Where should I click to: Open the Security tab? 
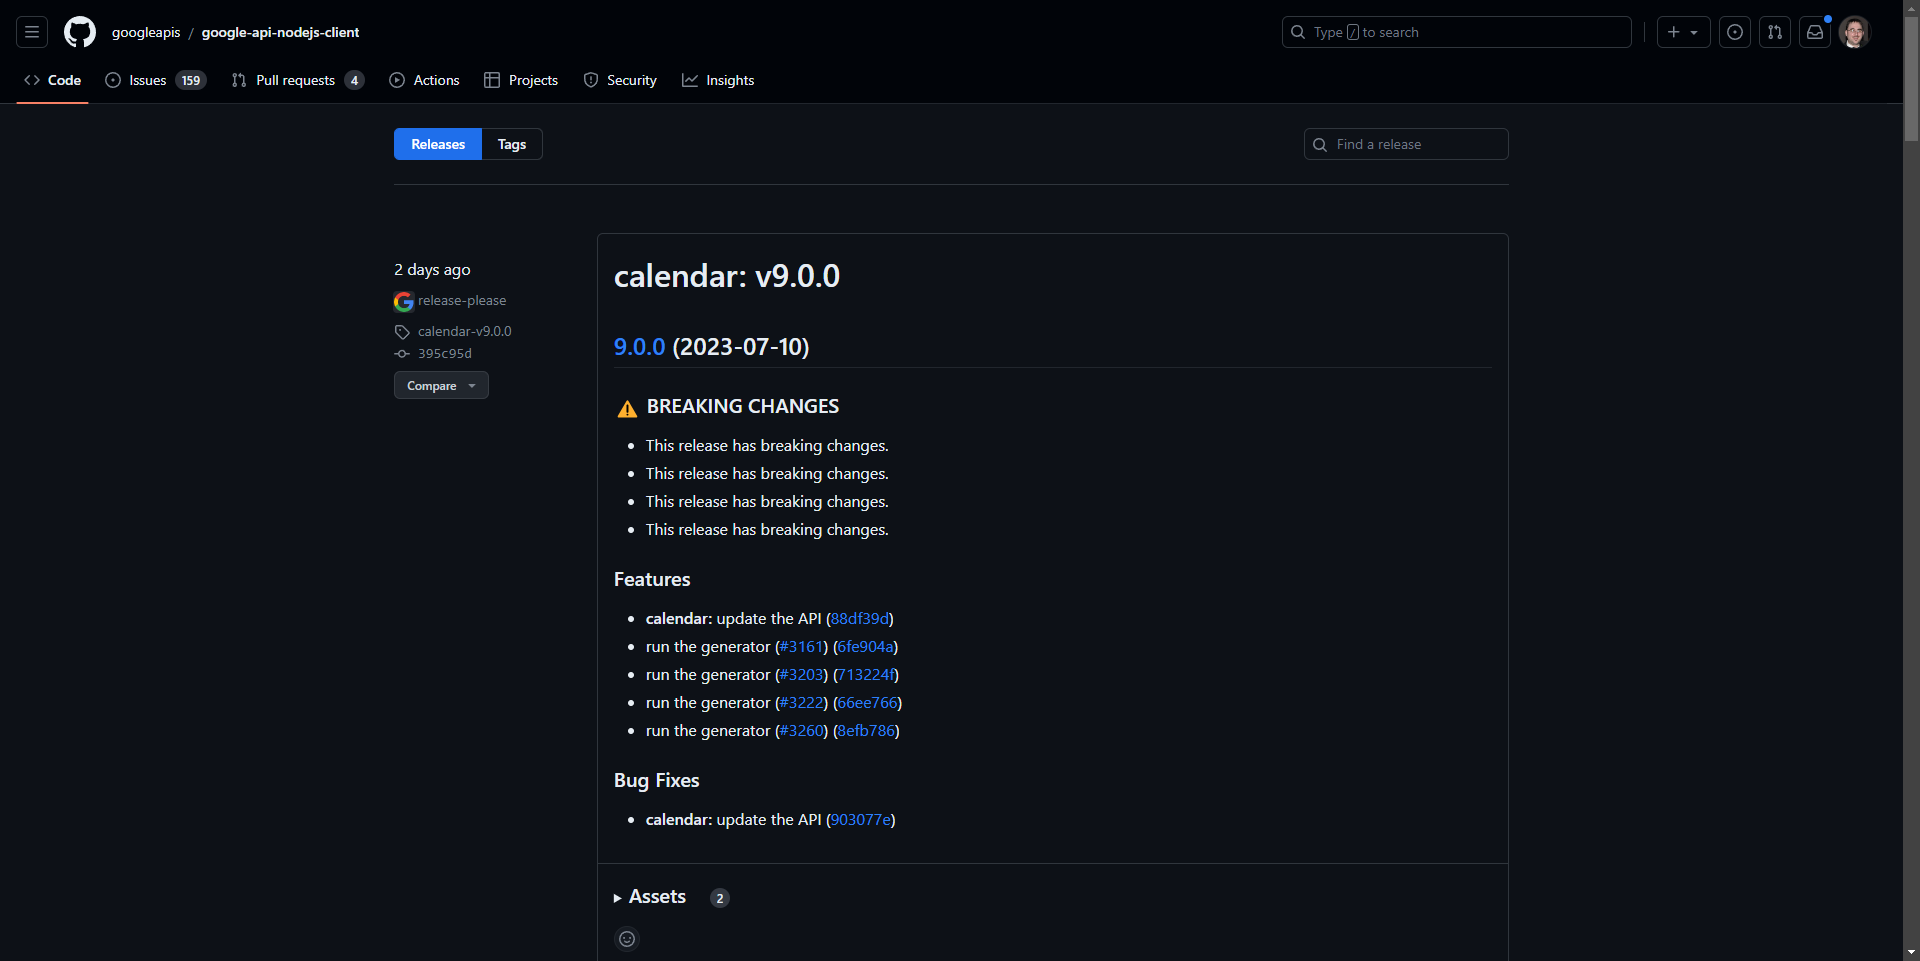pyautogui.click(x=620, y=80)
